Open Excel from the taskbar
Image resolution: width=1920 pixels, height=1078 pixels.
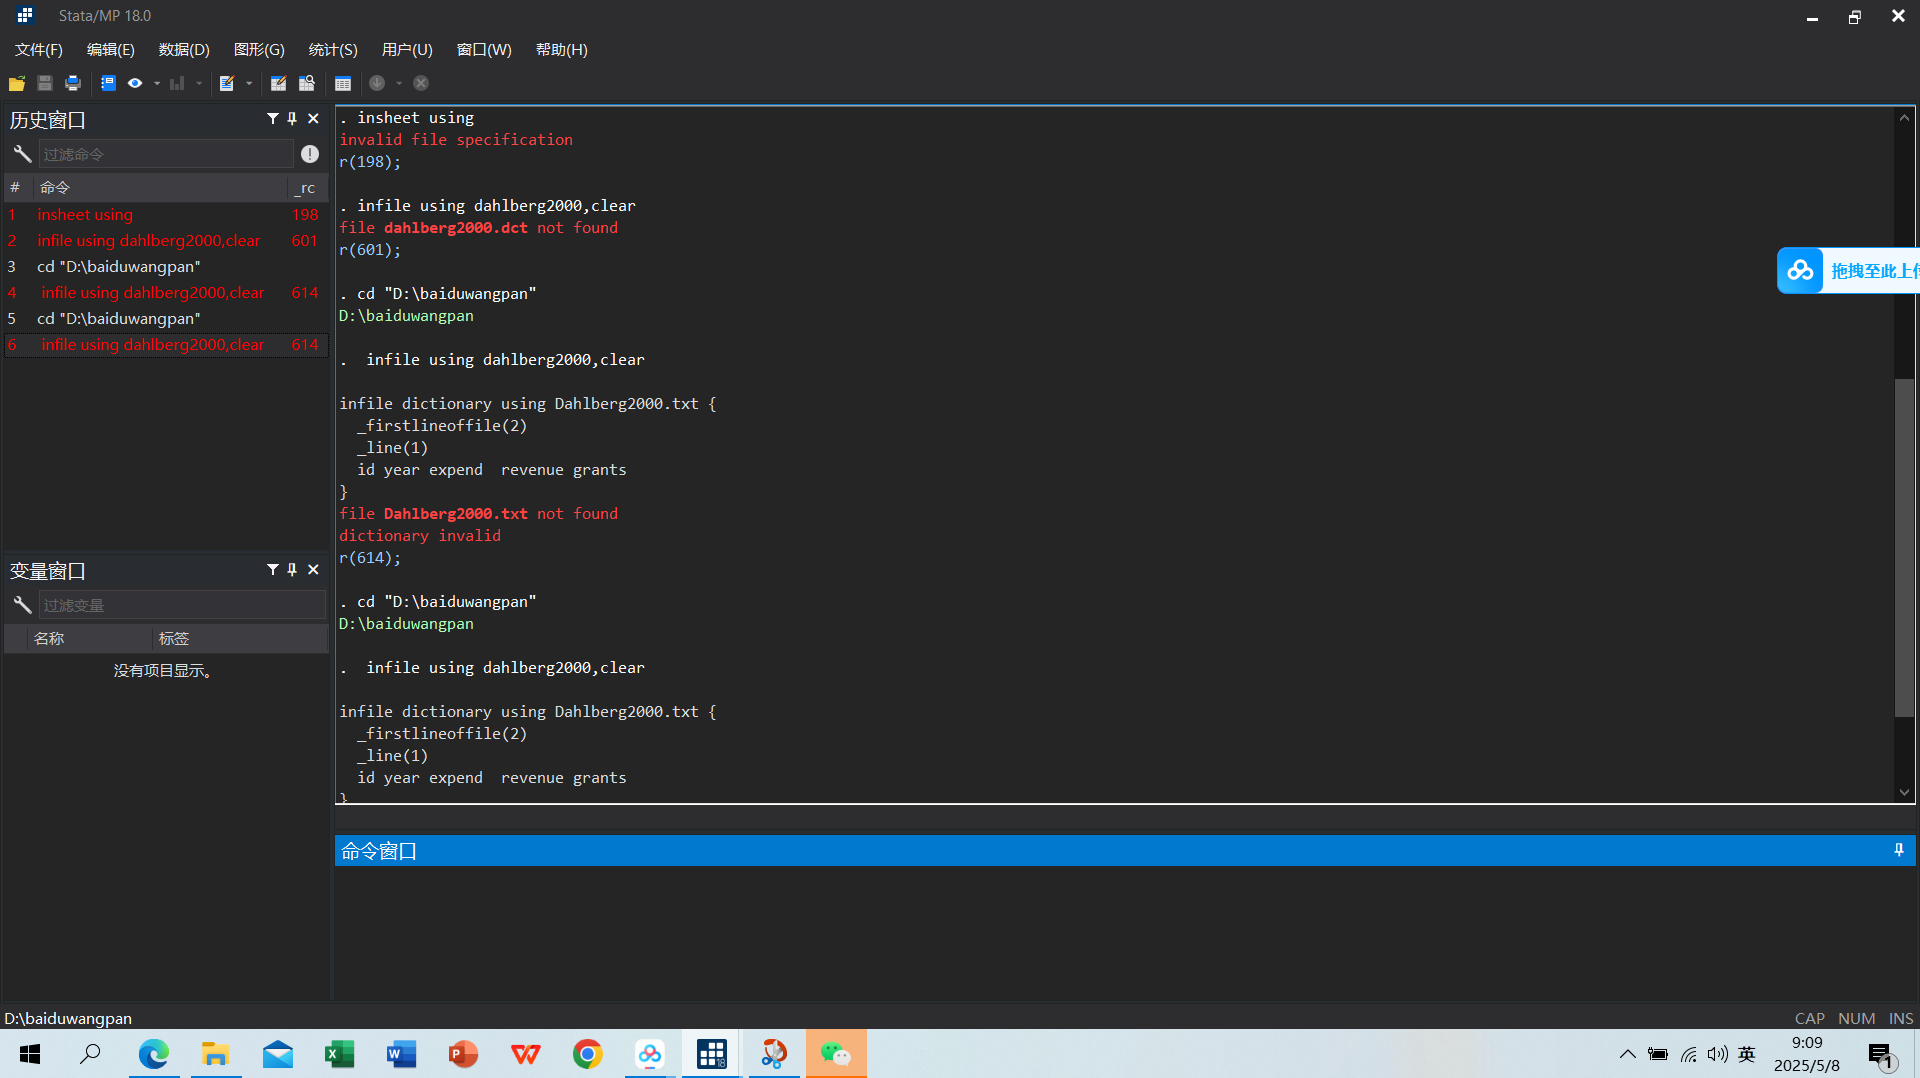340,1054
